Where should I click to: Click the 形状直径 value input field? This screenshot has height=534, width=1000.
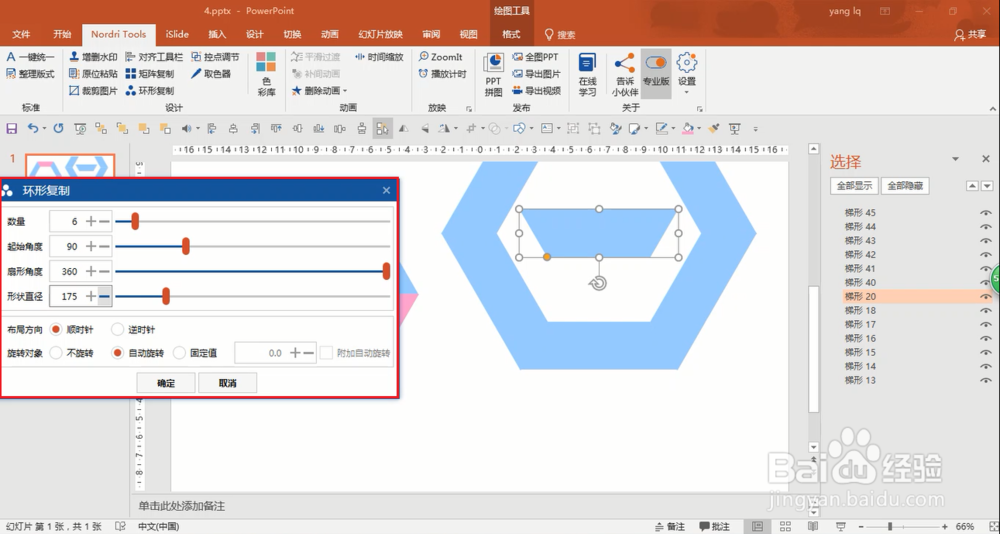66,296
